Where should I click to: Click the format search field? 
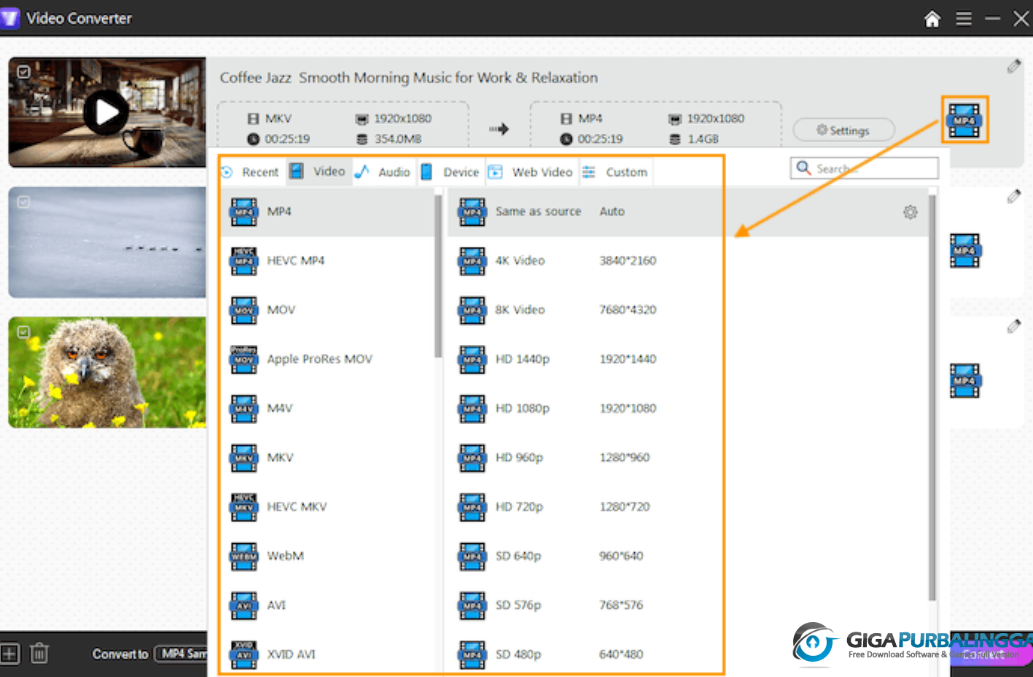coord(864,169)
